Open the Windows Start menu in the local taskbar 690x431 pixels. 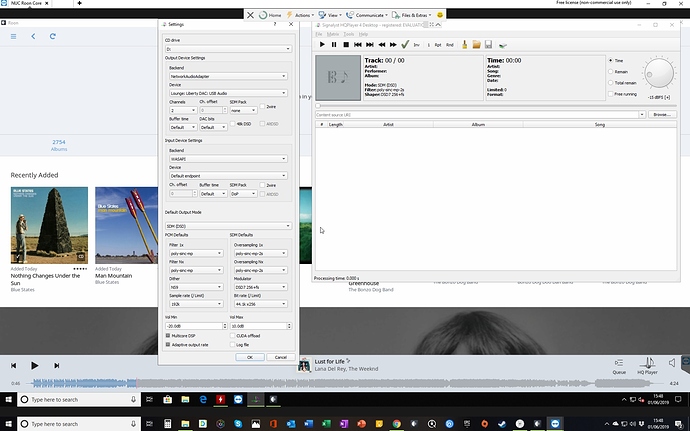[8, 424]
